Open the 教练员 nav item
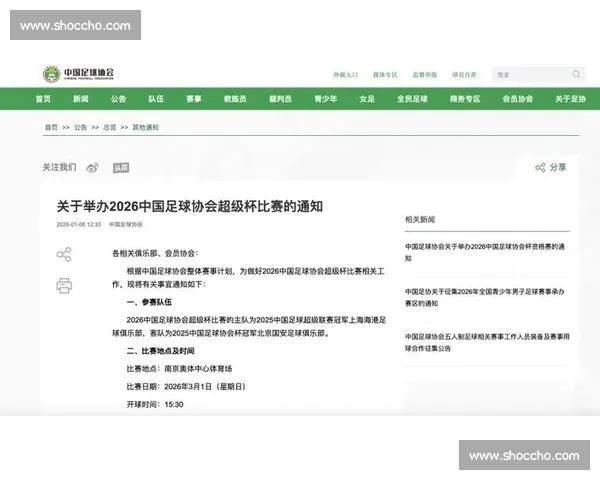600x480 pixels. [235, 99]
